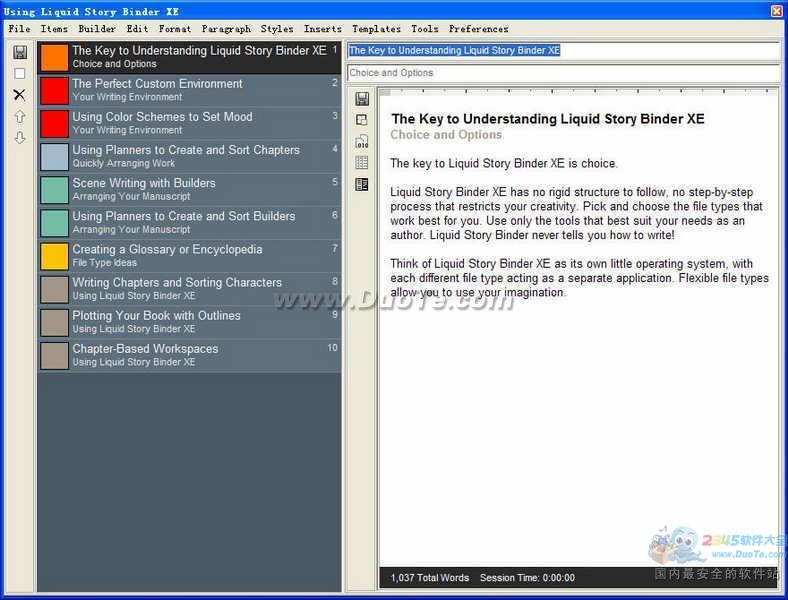788x600 pixels.
Task: Click the blank new item icon in left sidebar
Action: 20,74
